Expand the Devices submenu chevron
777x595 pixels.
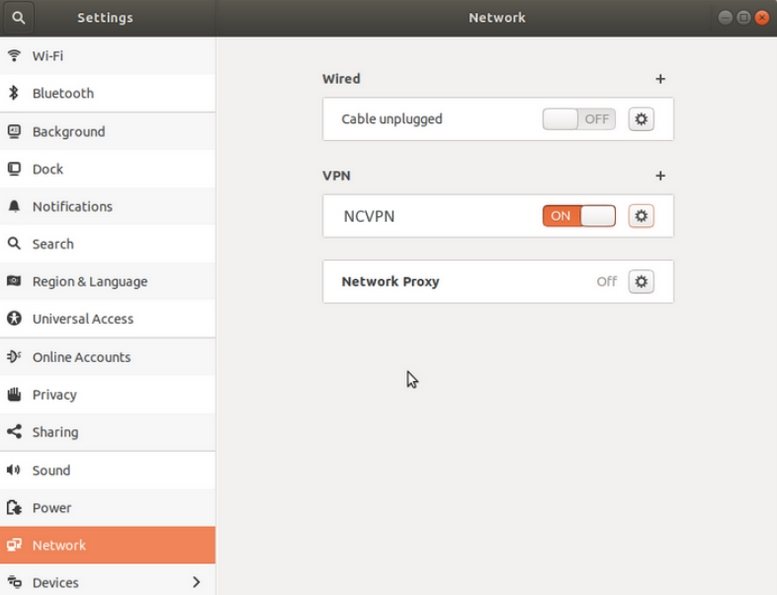coord(196,582)
